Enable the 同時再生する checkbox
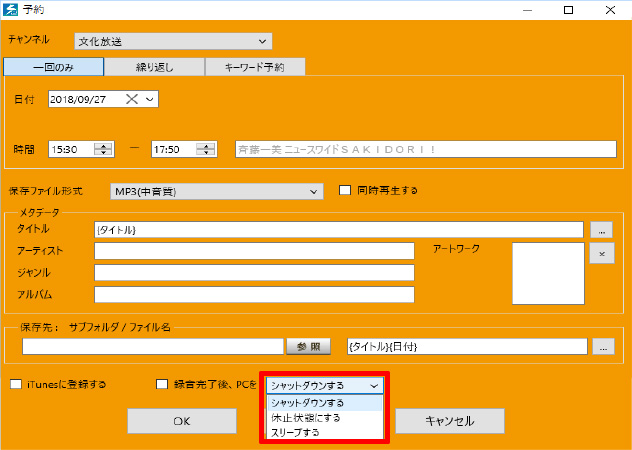Image resolution: width=632 pixels, height=450 pixels. coord(345,190)
